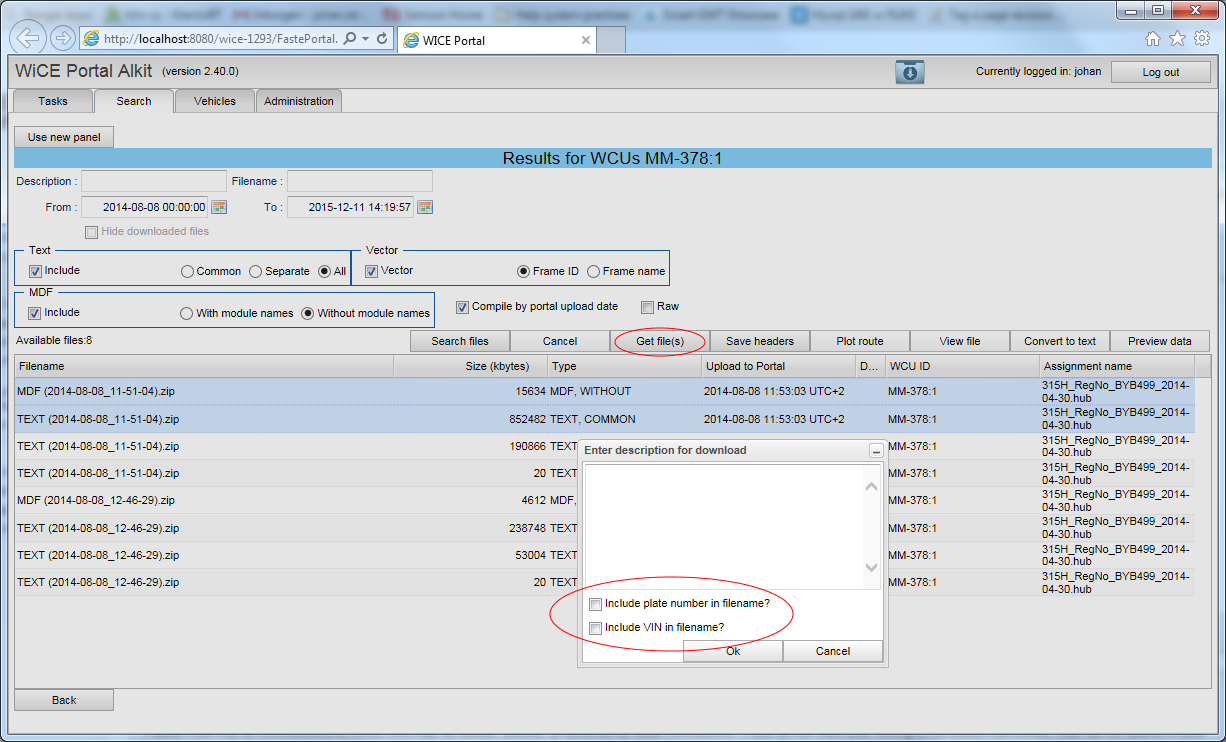Image resolution: width=1226 pixels, height=742 pixels.
Task: Open the Administration tab
Action: 299,101
